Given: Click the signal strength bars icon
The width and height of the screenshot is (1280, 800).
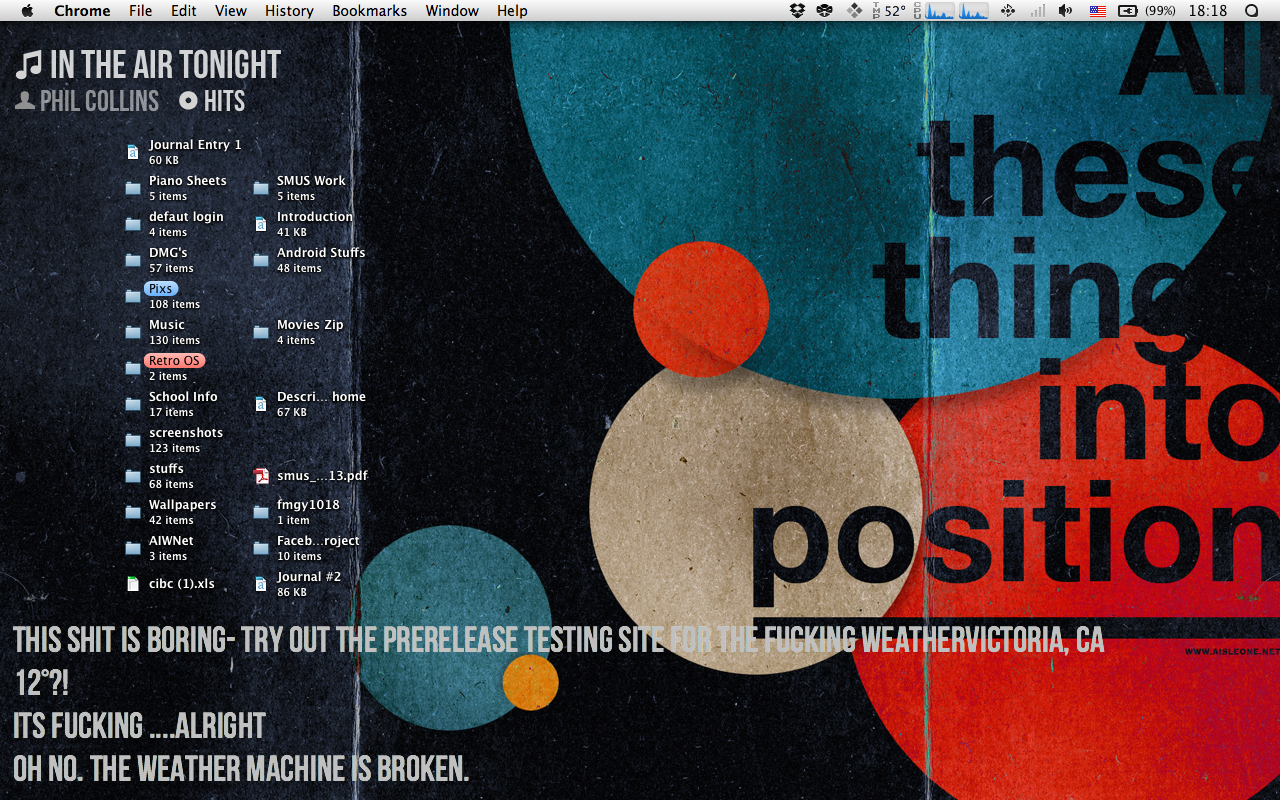Looking at the screenshot, I should [1037, 11].
